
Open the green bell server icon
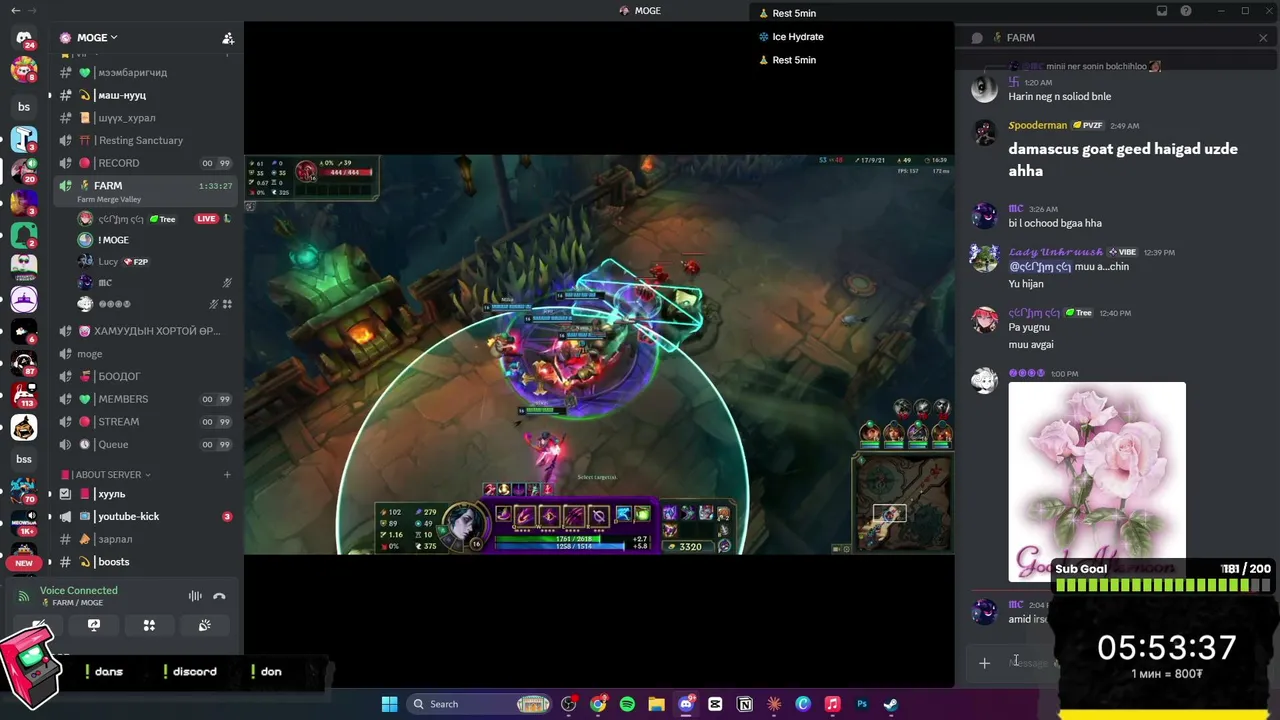(x=24, y=235)
